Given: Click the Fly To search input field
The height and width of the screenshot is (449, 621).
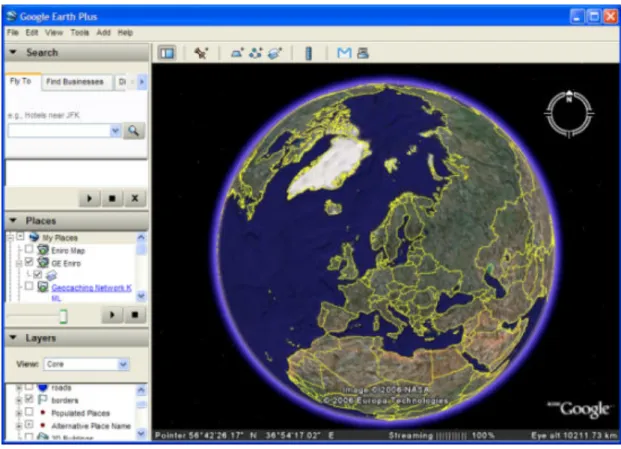Looking at the screenshot, I should (x=59, y=130).
